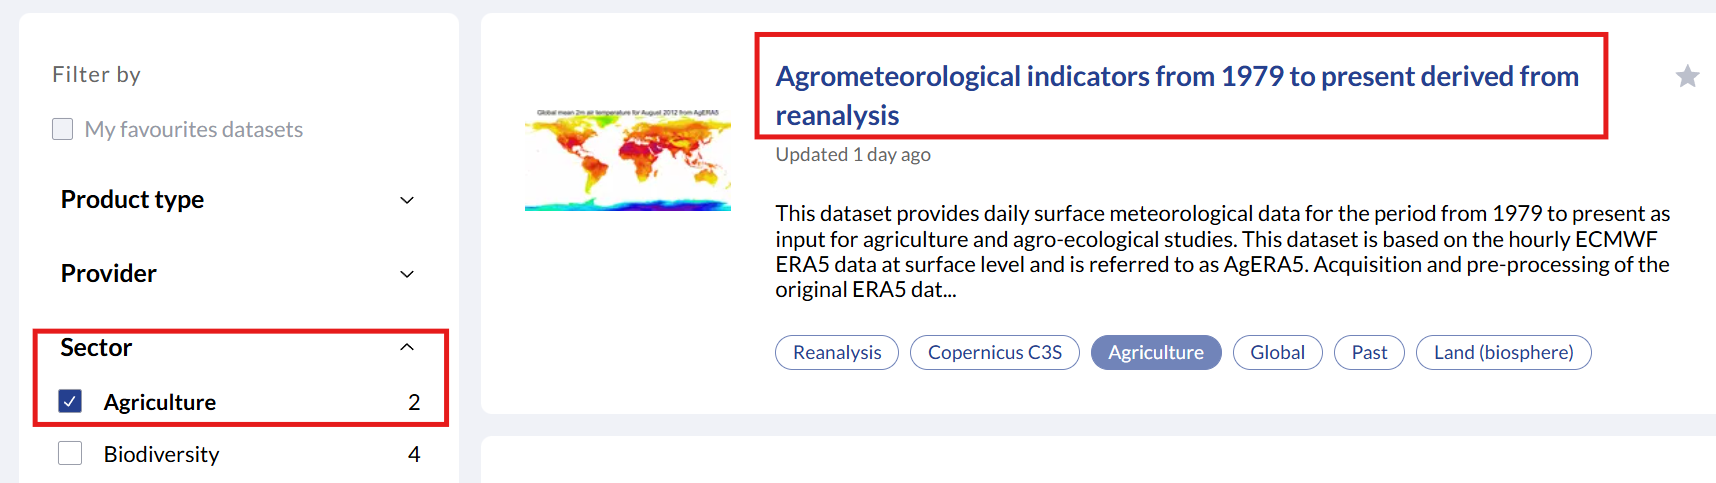Uncheck the Agriculture sector checkbox
This screenshot has height=483, width=1716.
pyautogui.click(x=70, y=401)
